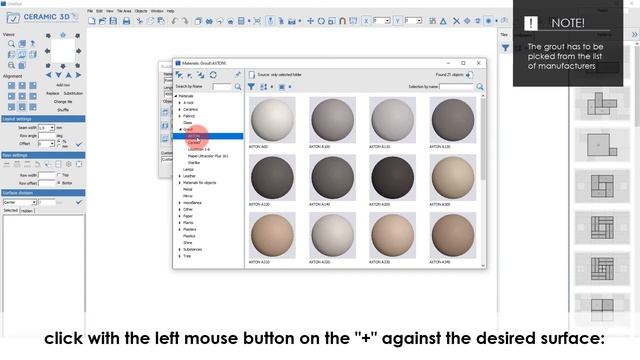The image size is (640, 360).
Task: Click the blue right triangle under view preview
Action: [x=78, y=75]
